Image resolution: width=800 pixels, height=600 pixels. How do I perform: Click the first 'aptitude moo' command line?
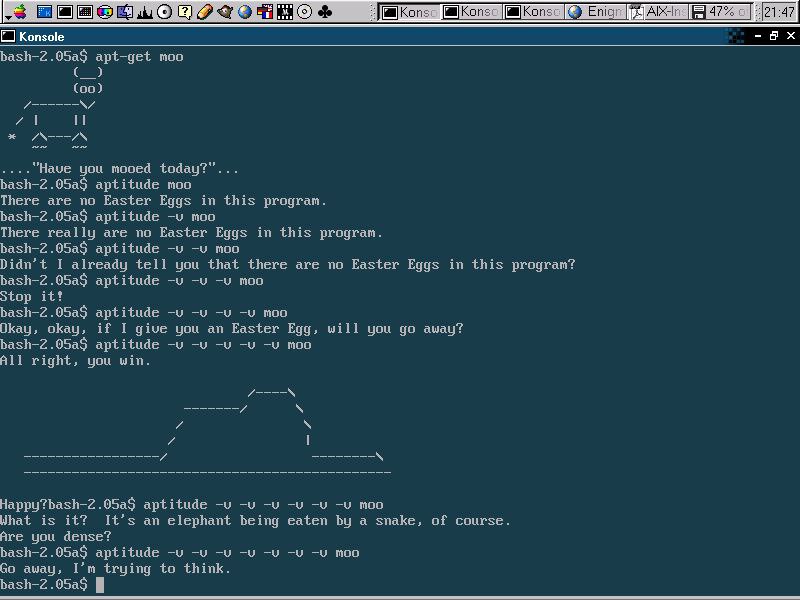coord(96,185)
